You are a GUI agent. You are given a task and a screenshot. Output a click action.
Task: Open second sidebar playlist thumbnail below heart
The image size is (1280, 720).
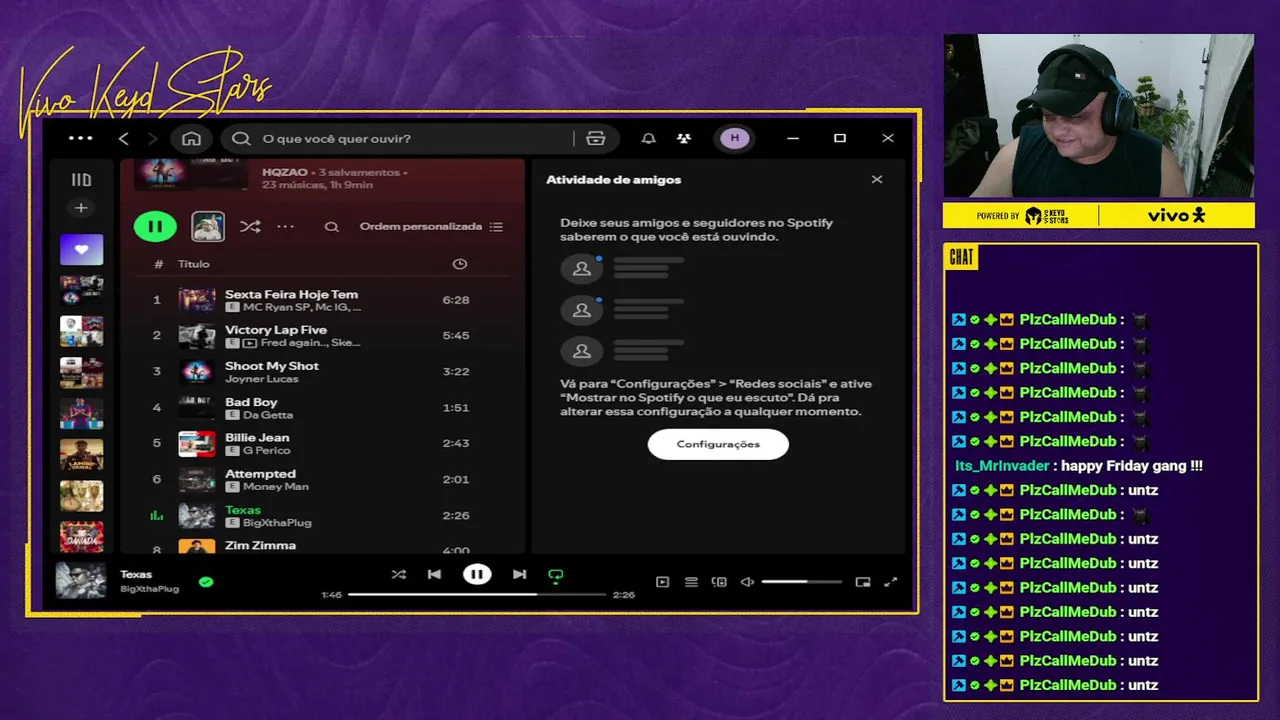click(81, 290)
